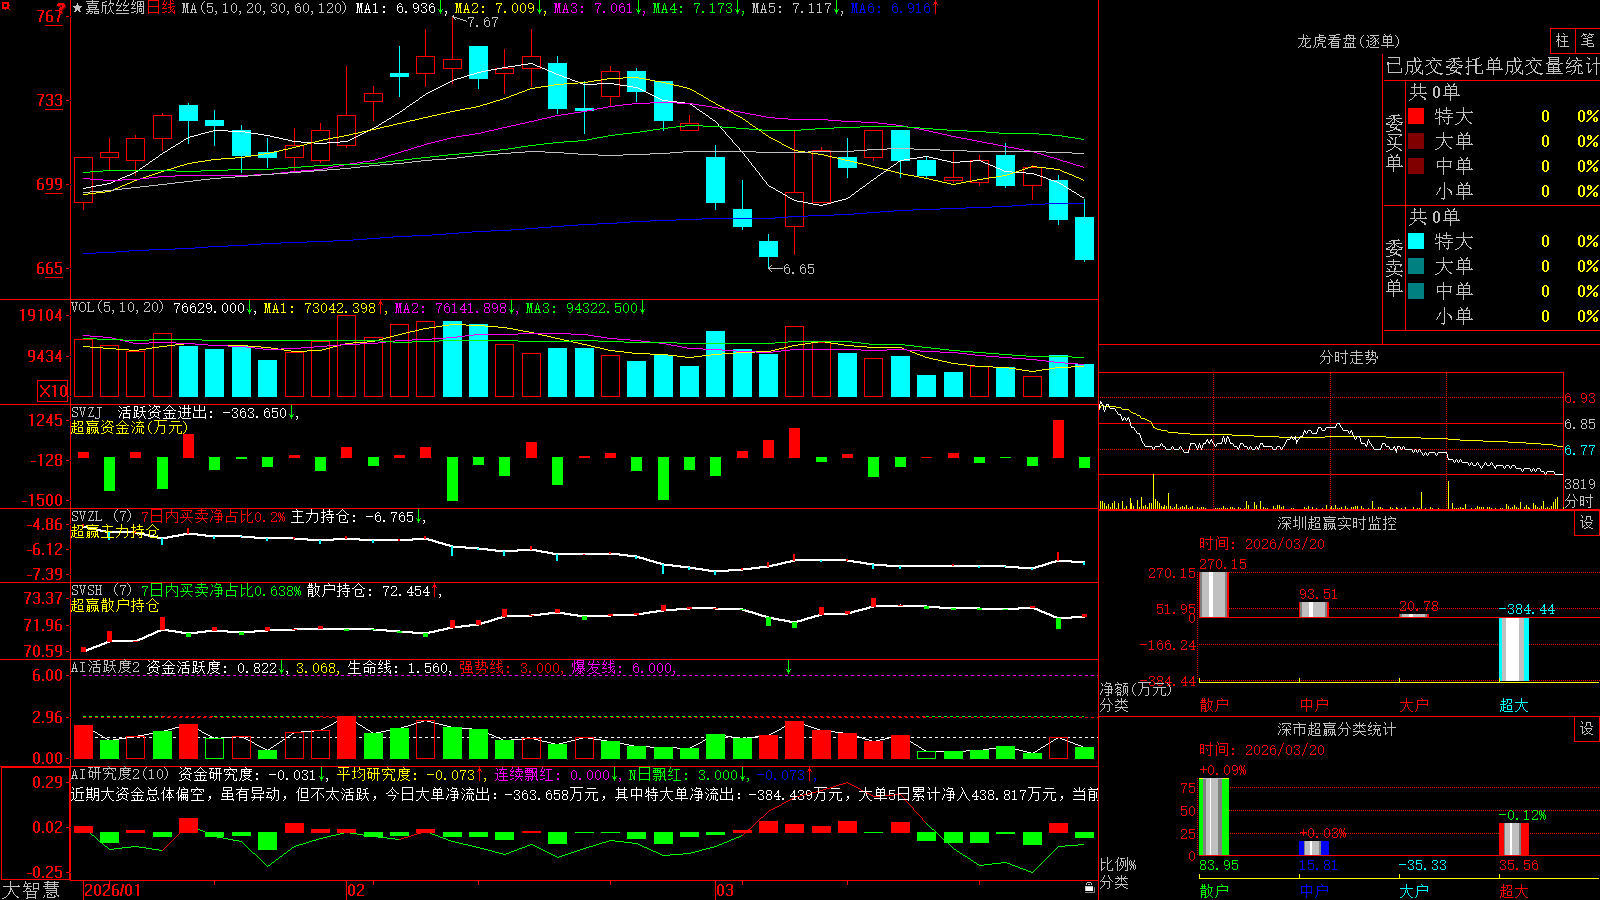This screenshot has width=1600, height=900.
Task: Open settings 设 for 深圳超赢实时监控 panel
Action: tap(1587, 523)
